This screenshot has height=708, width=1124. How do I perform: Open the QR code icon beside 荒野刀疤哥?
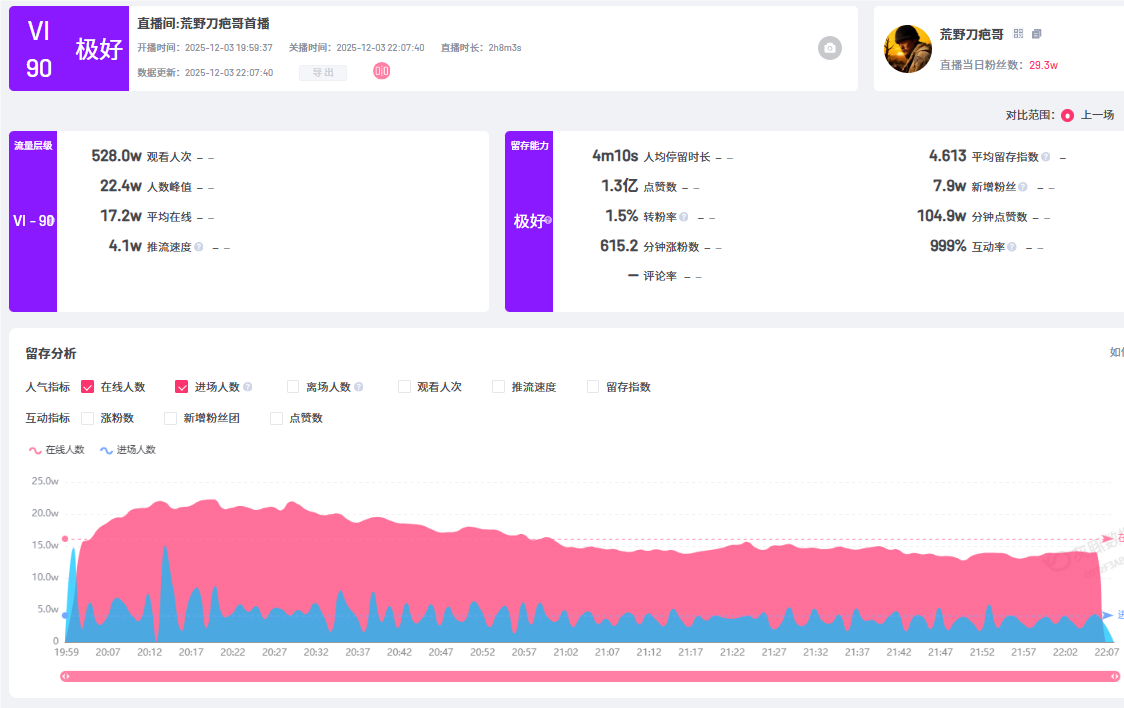[1018, 34]
